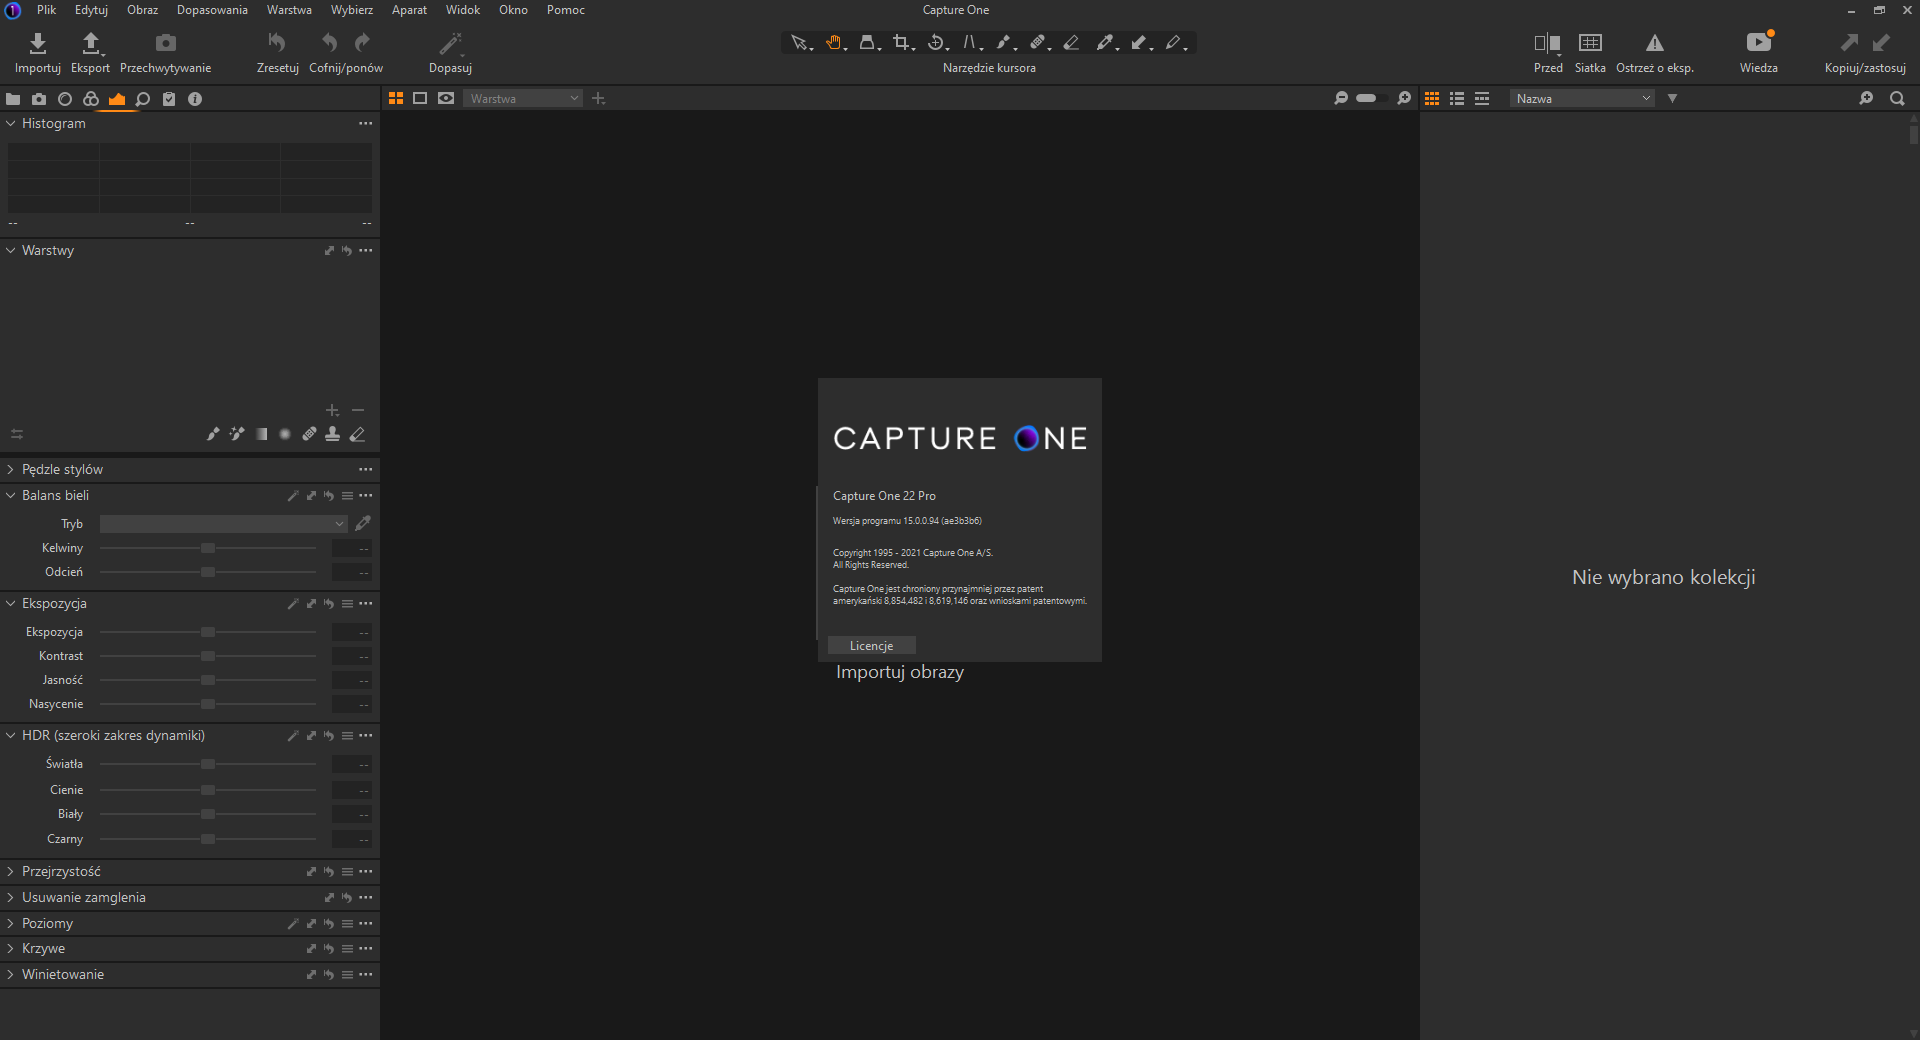Open the Warstwa layer dropdown
The image size is (1920, 1040).
[x=523, y=98]
